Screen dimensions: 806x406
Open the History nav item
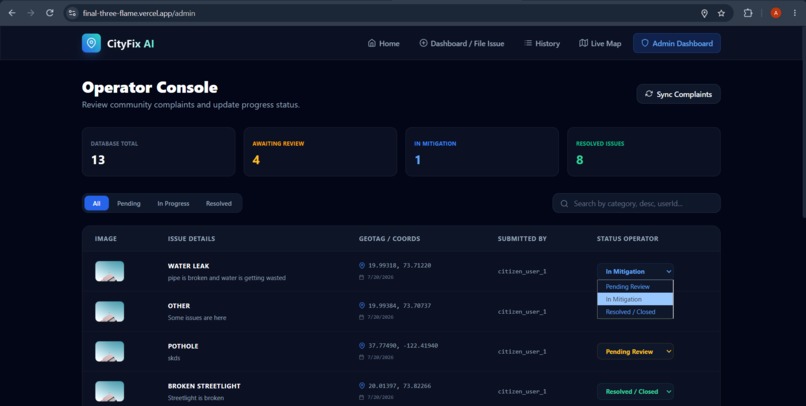pos(542,43)
